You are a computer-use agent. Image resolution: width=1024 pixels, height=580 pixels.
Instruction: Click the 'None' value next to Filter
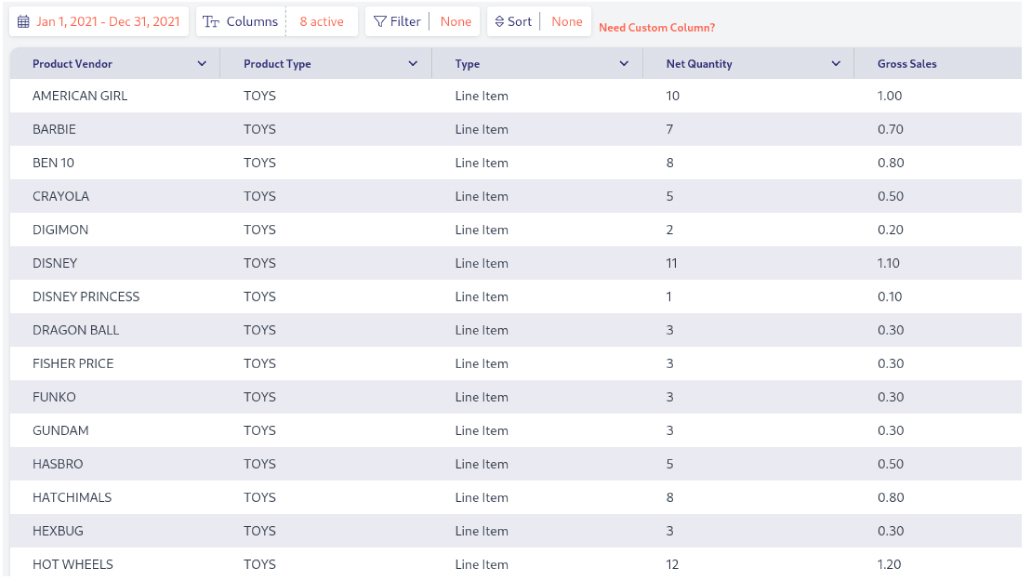455,22
